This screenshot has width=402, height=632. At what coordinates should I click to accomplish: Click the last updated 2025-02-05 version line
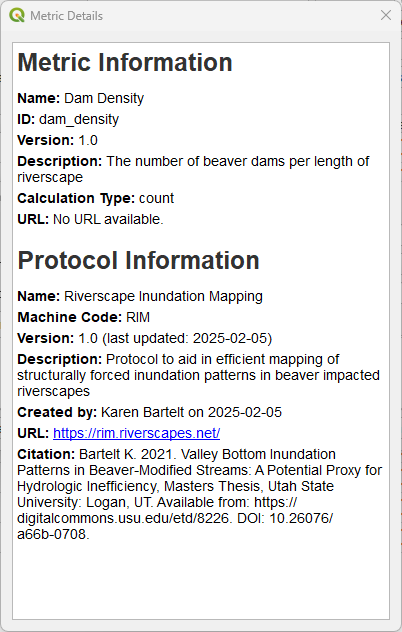point(145,338)
